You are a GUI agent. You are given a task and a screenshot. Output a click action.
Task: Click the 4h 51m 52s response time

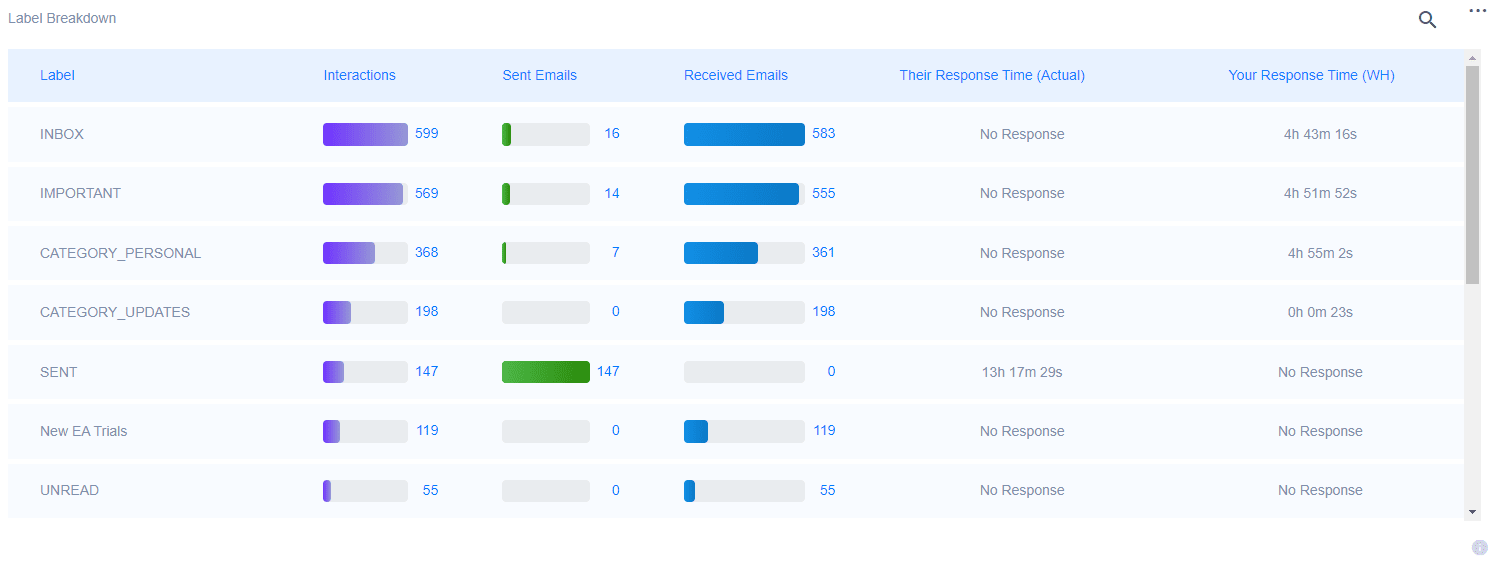[x=1320, y=193]
